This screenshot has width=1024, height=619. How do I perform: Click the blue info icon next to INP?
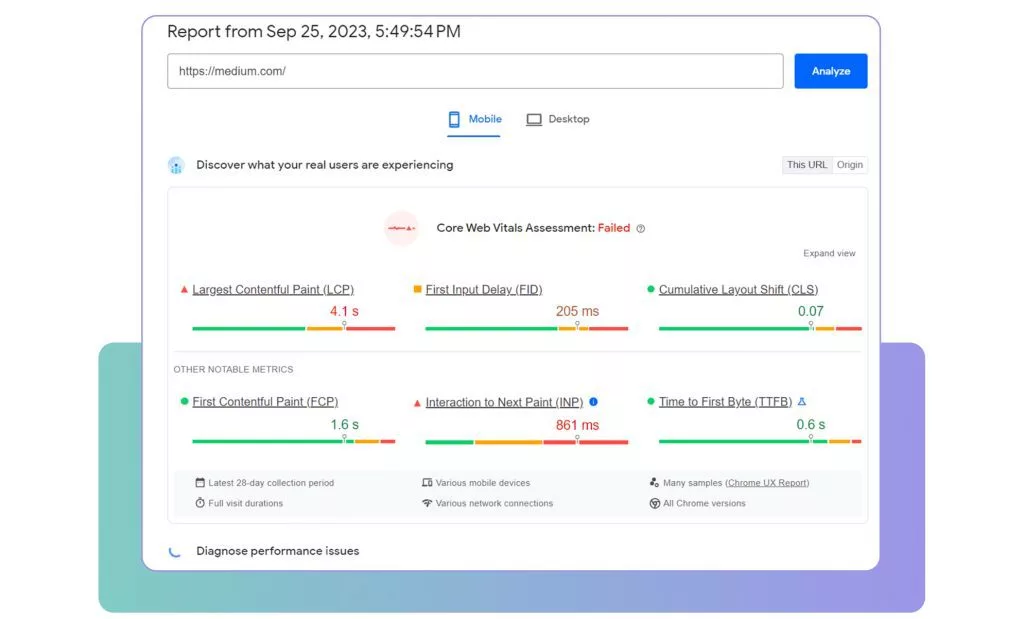pyautogui.click(x=594, y=402)
